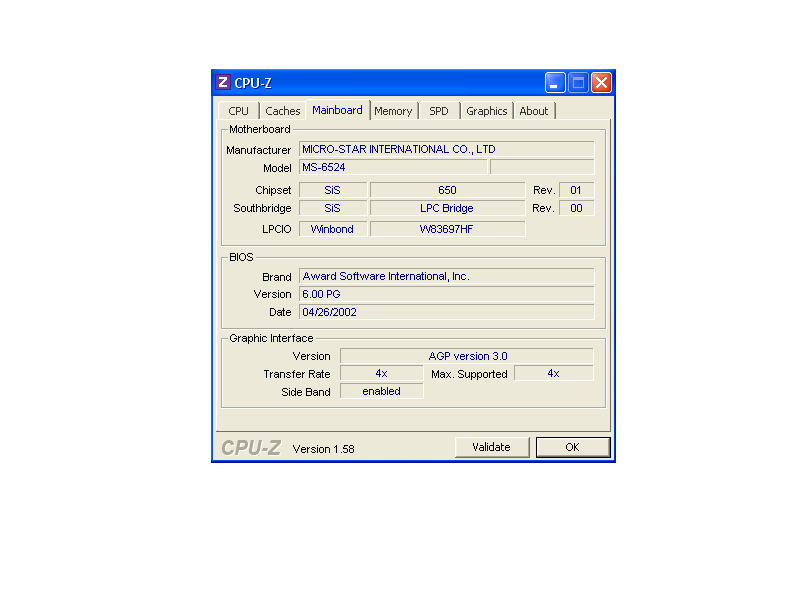
Task: Select the chipset model 650 field
Action: coord(447,190)
